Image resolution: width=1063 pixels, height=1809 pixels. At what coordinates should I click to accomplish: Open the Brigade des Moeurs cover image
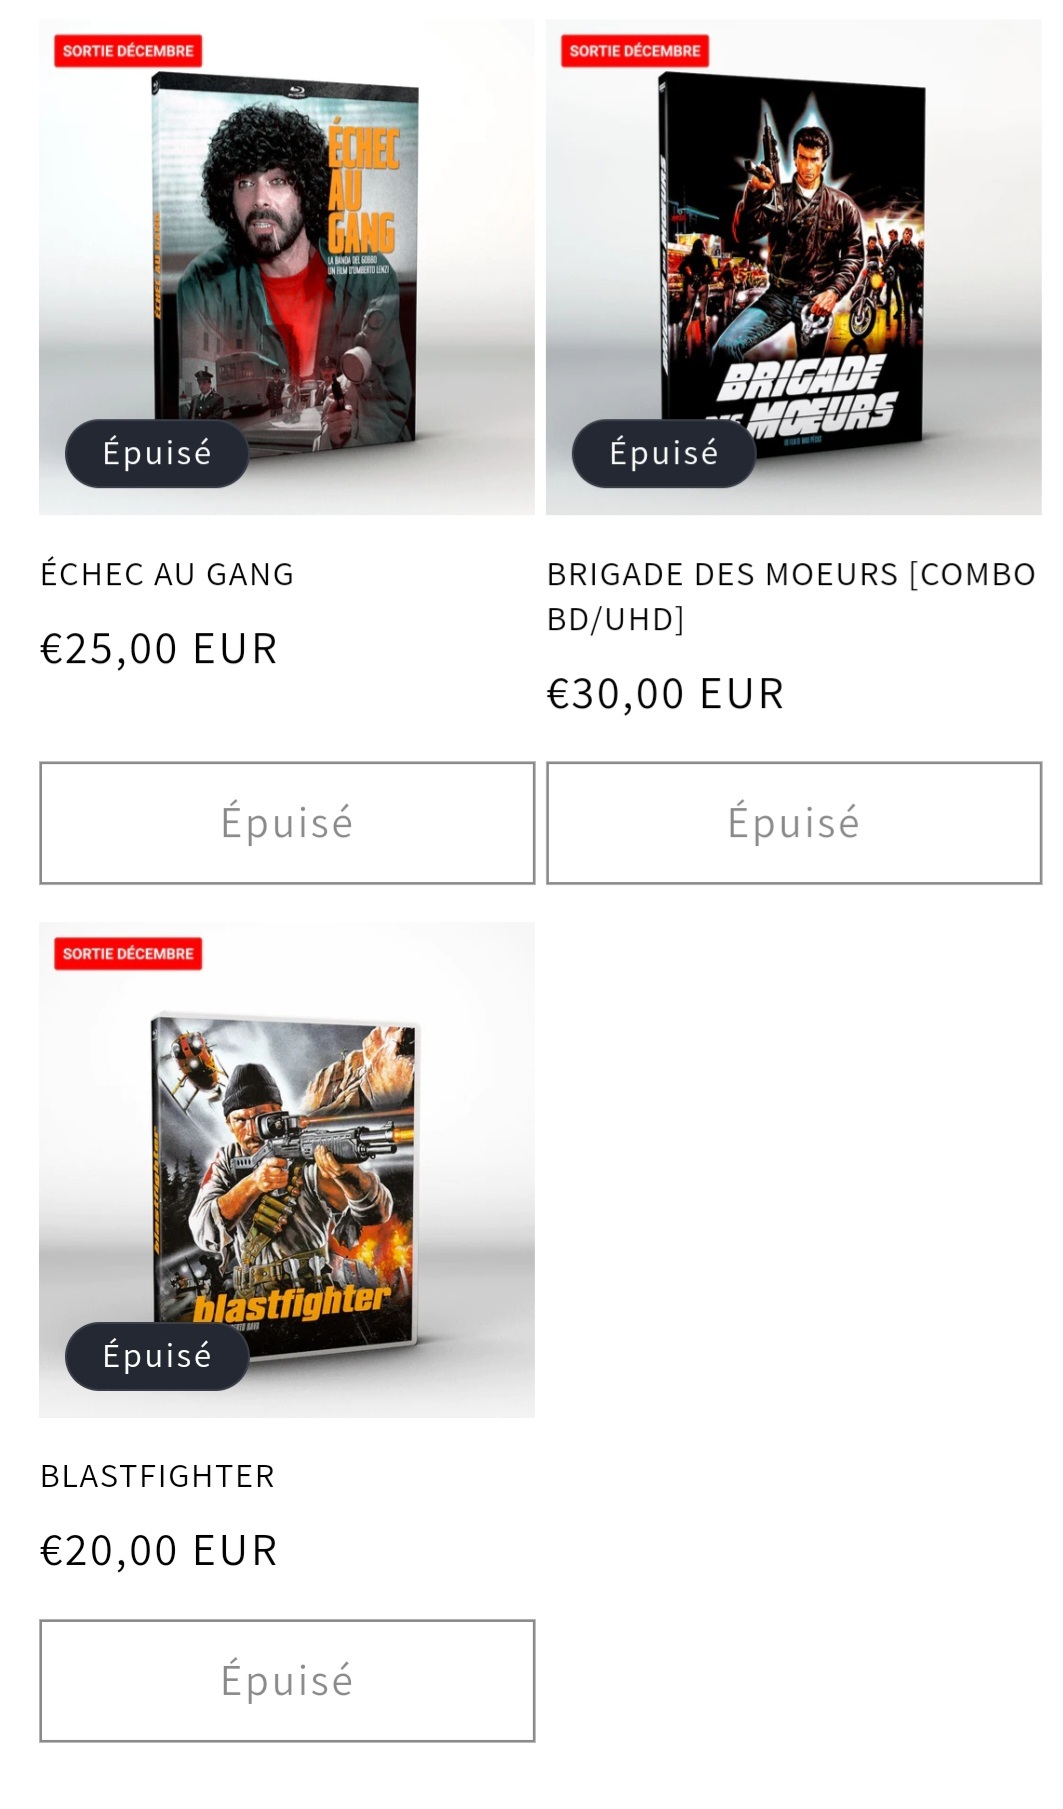[794, 266]
